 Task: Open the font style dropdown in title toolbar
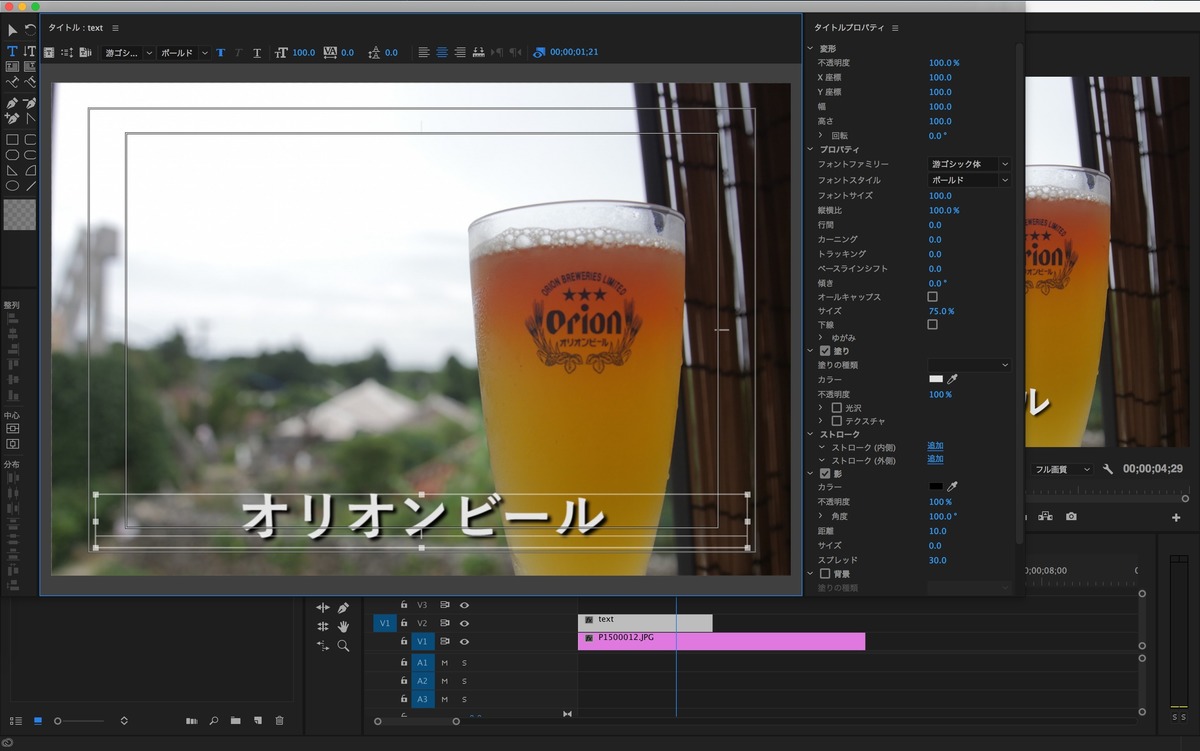(184, 53)
